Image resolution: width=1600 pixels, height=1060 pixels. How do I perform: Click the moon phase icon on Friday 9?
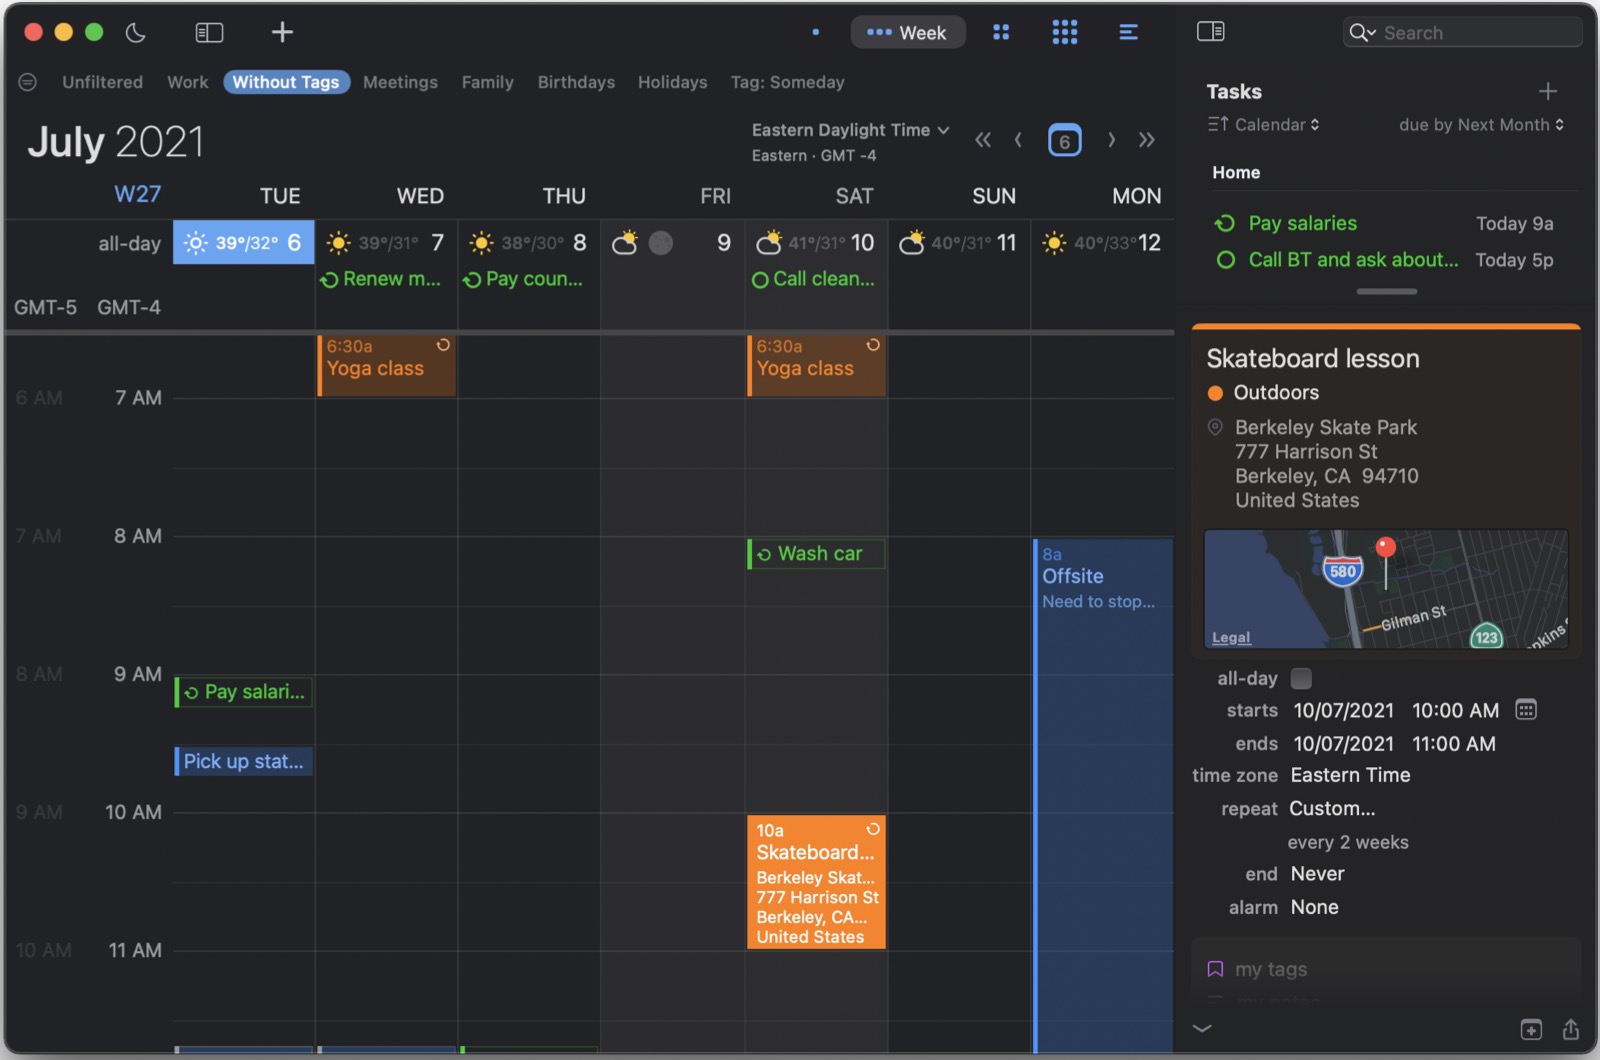point(661,243)
